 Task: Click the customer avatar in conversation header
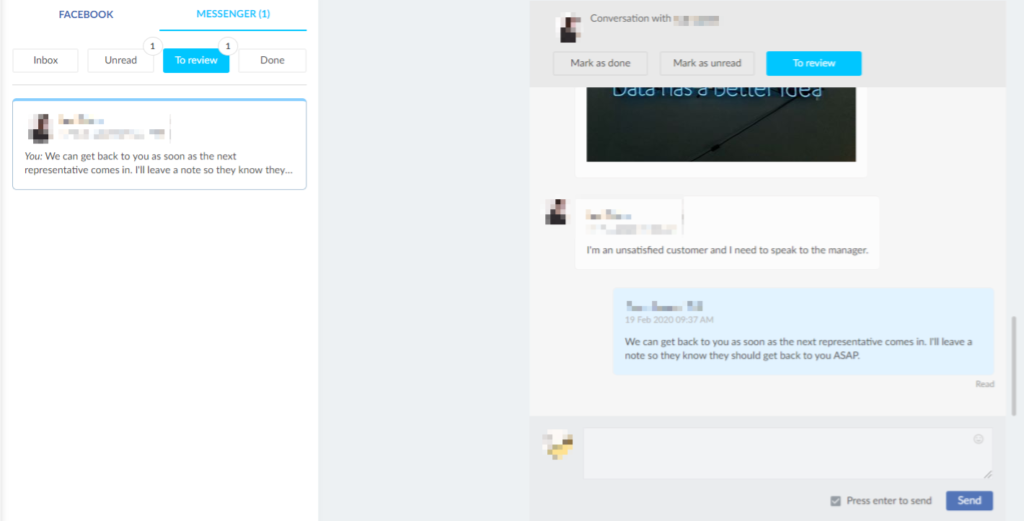point(569,28)
